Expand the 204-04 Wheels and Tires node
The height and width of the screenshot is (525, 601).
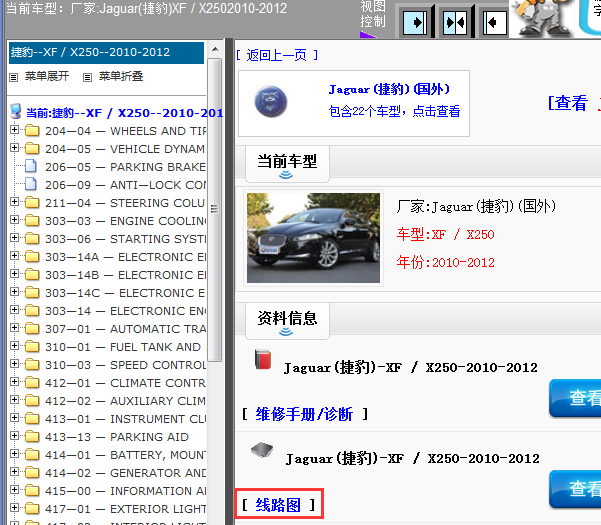(15, 130)
